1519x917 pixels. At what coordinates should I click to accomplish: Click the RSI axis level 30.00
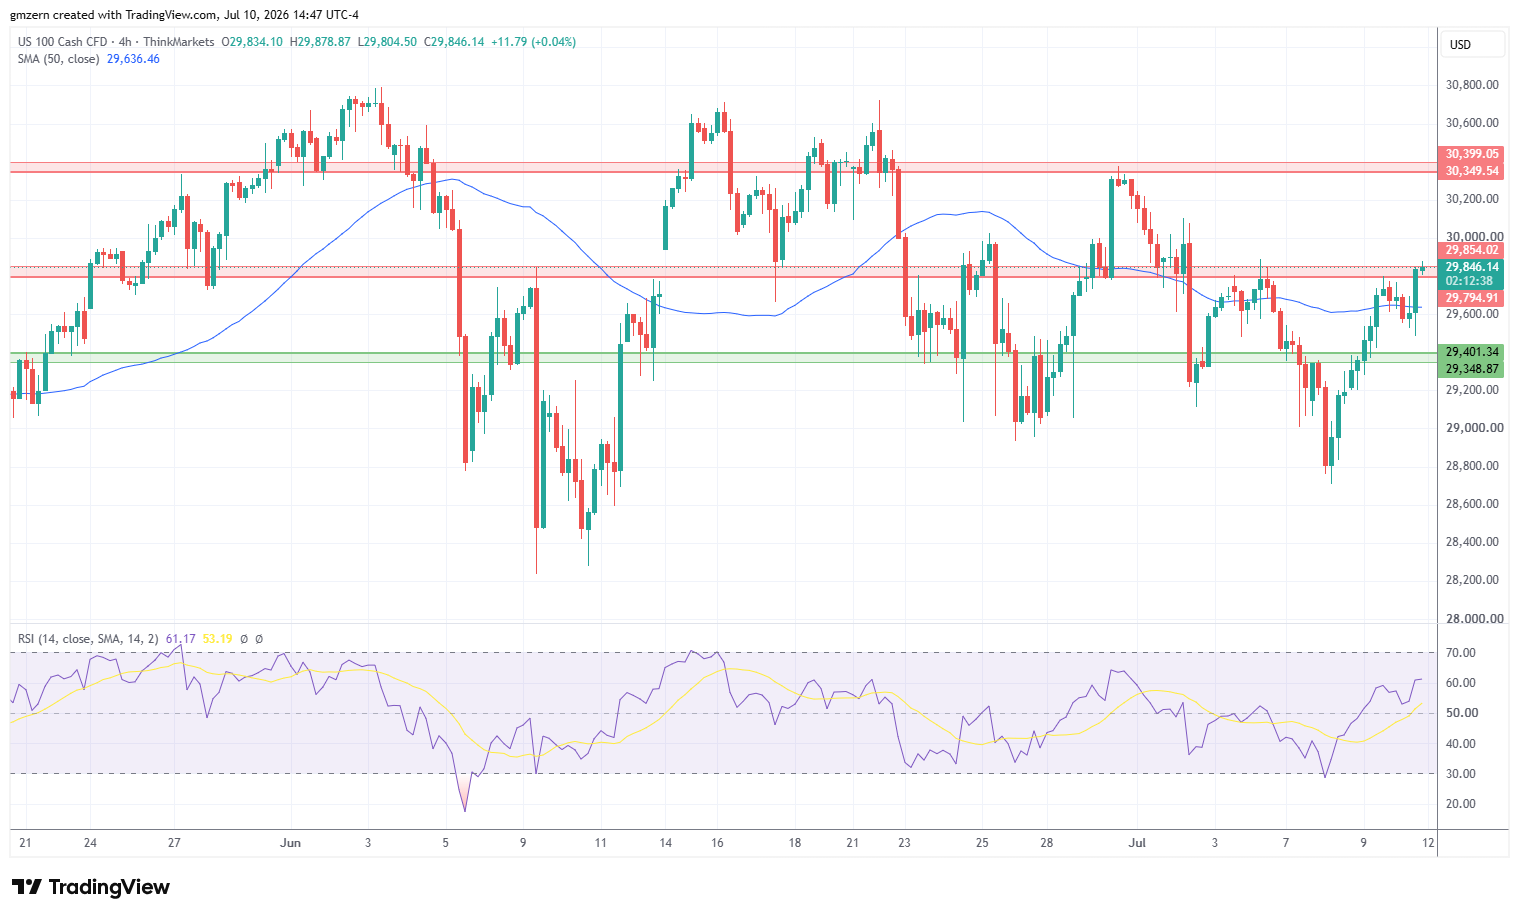pyautogui.click(x=1461, y=774)
